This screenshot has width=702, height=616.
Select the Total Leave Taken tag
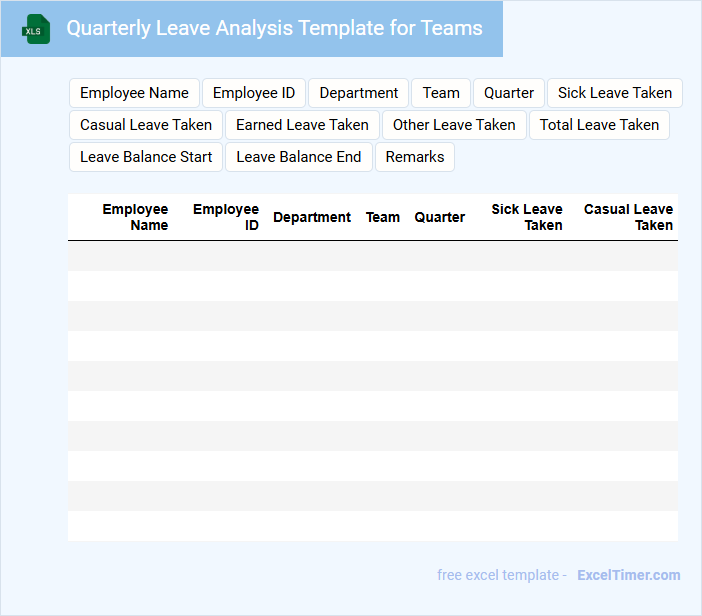(599, 125)
